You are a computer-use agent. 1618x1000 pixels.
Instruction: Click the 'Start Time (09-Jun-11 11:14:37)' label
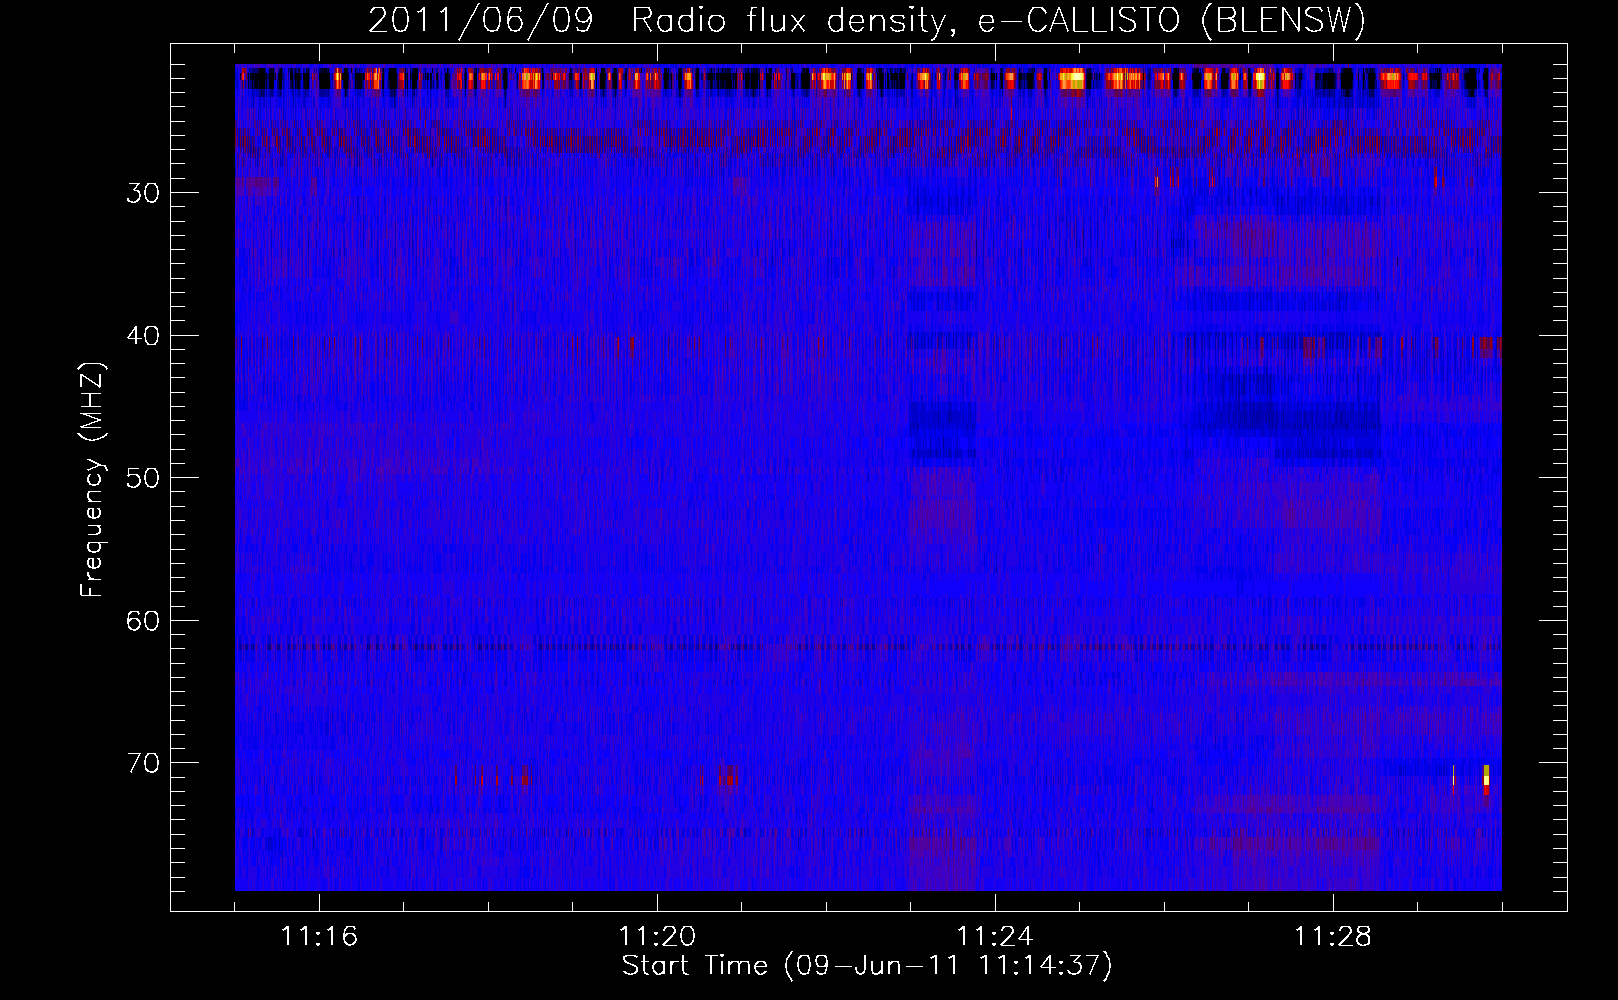tap(867, 966)
